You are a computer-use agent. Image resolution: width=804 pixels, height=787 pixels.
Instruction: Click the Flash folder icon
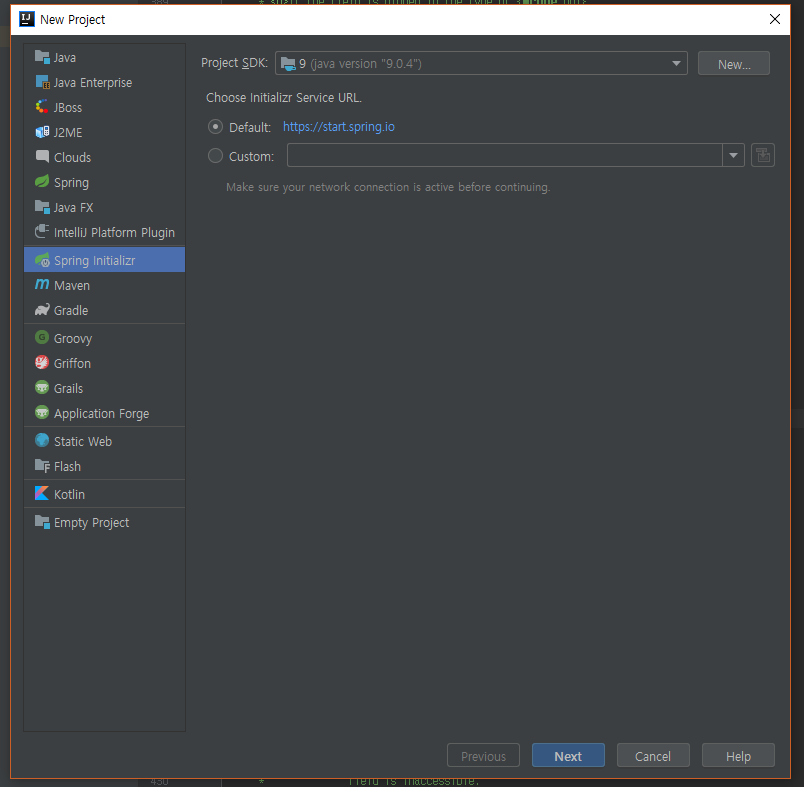[x=42, y=466]
